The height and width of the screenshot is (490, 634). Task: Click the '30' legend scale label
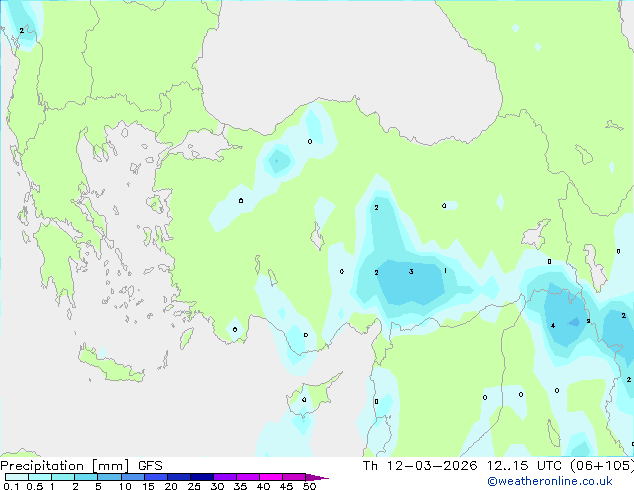tap(217, 486)
